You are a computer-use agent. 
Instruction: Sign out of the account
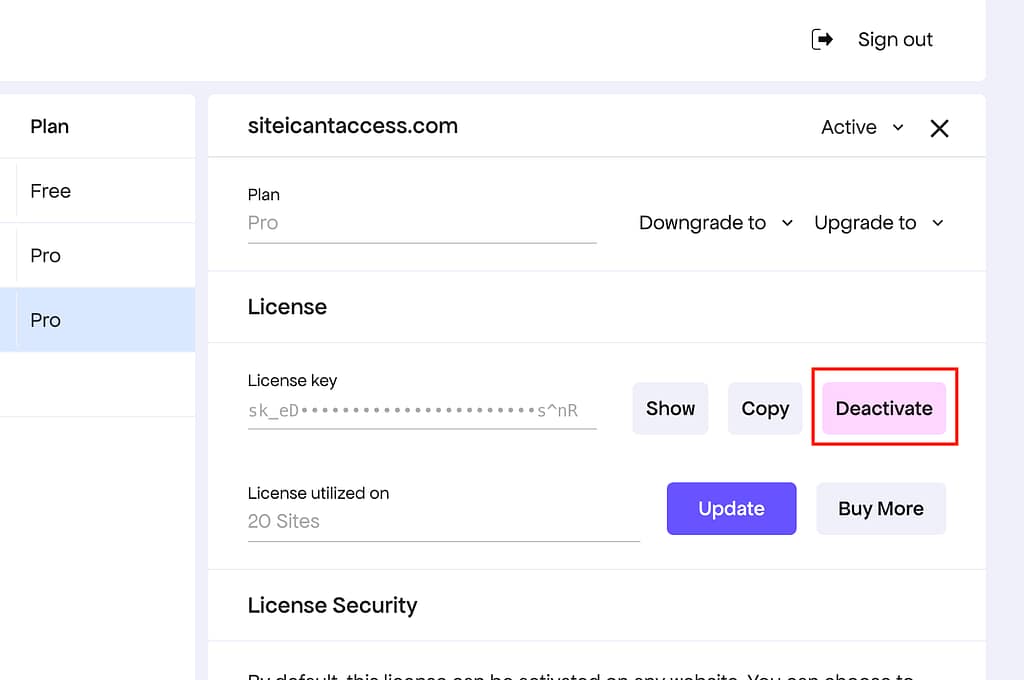(x=895, y=39)
